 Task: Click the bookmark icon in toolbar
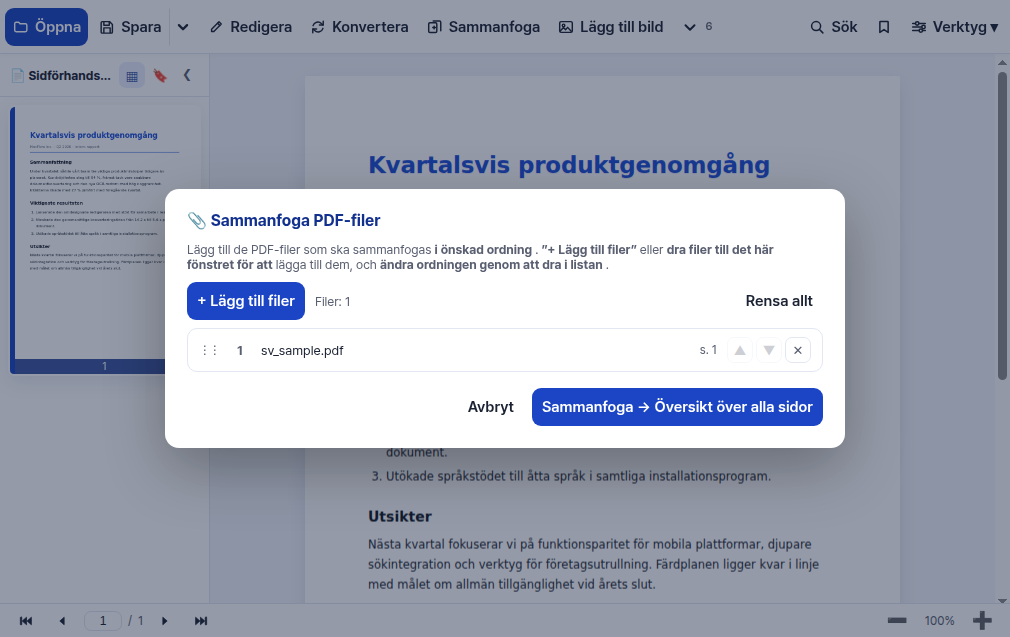pyautogui.click(x=884, y=27)
